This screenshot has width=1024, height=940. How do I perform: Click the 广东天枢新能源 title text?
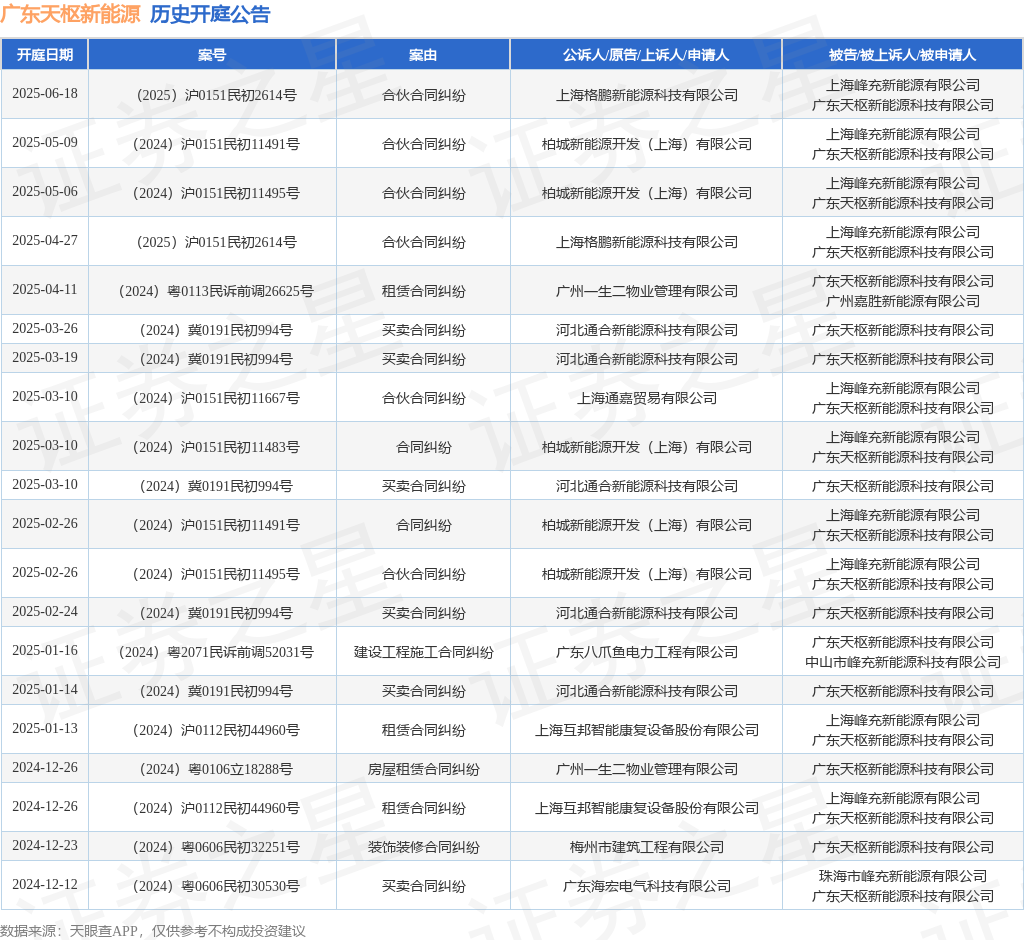(71, 14)
